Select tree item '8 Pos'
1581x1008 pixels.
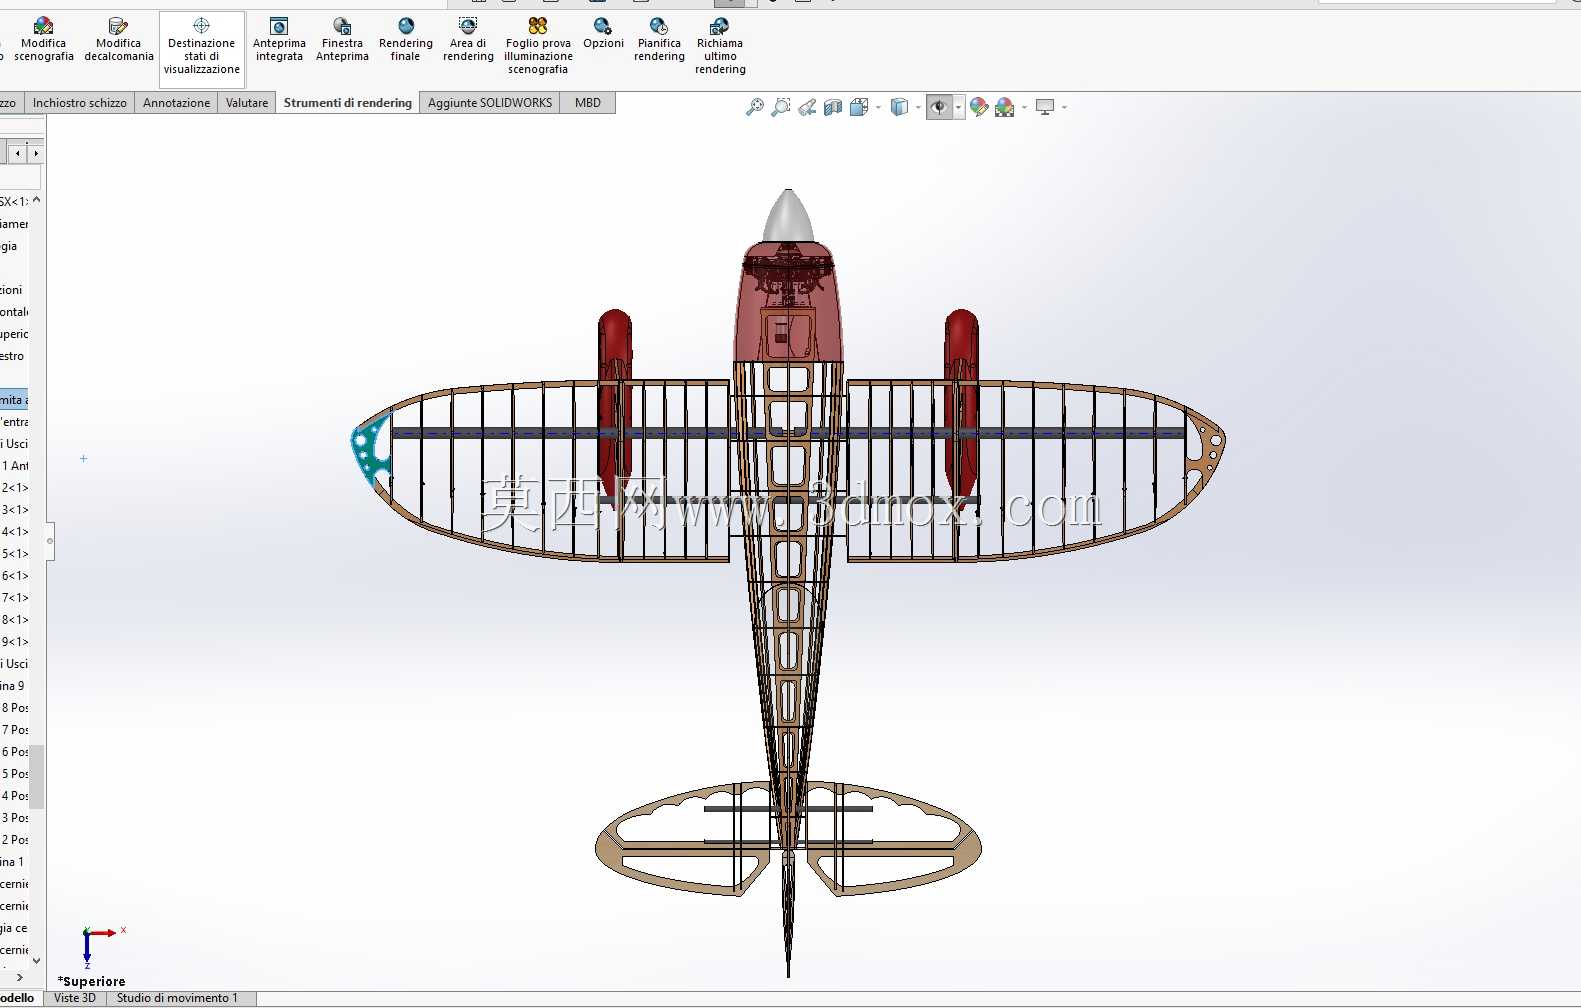[x=15, y=708]
